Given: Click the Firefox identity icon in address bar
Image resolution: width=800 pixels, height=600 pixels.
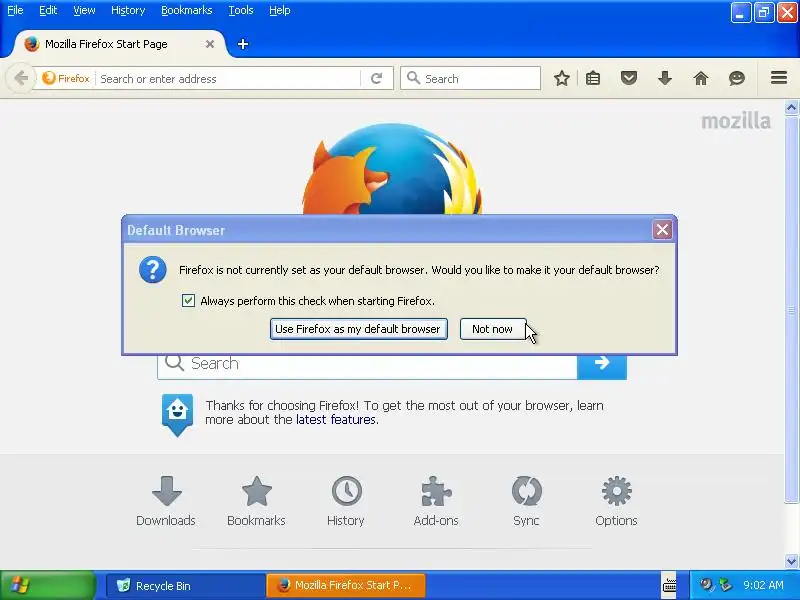Looking at the screenshot, I should [66, 79].
